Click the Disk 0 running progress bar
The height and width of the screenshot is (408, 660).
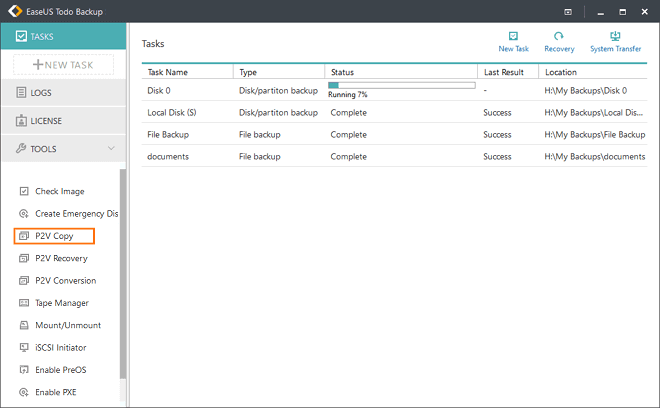click(401, 86)
